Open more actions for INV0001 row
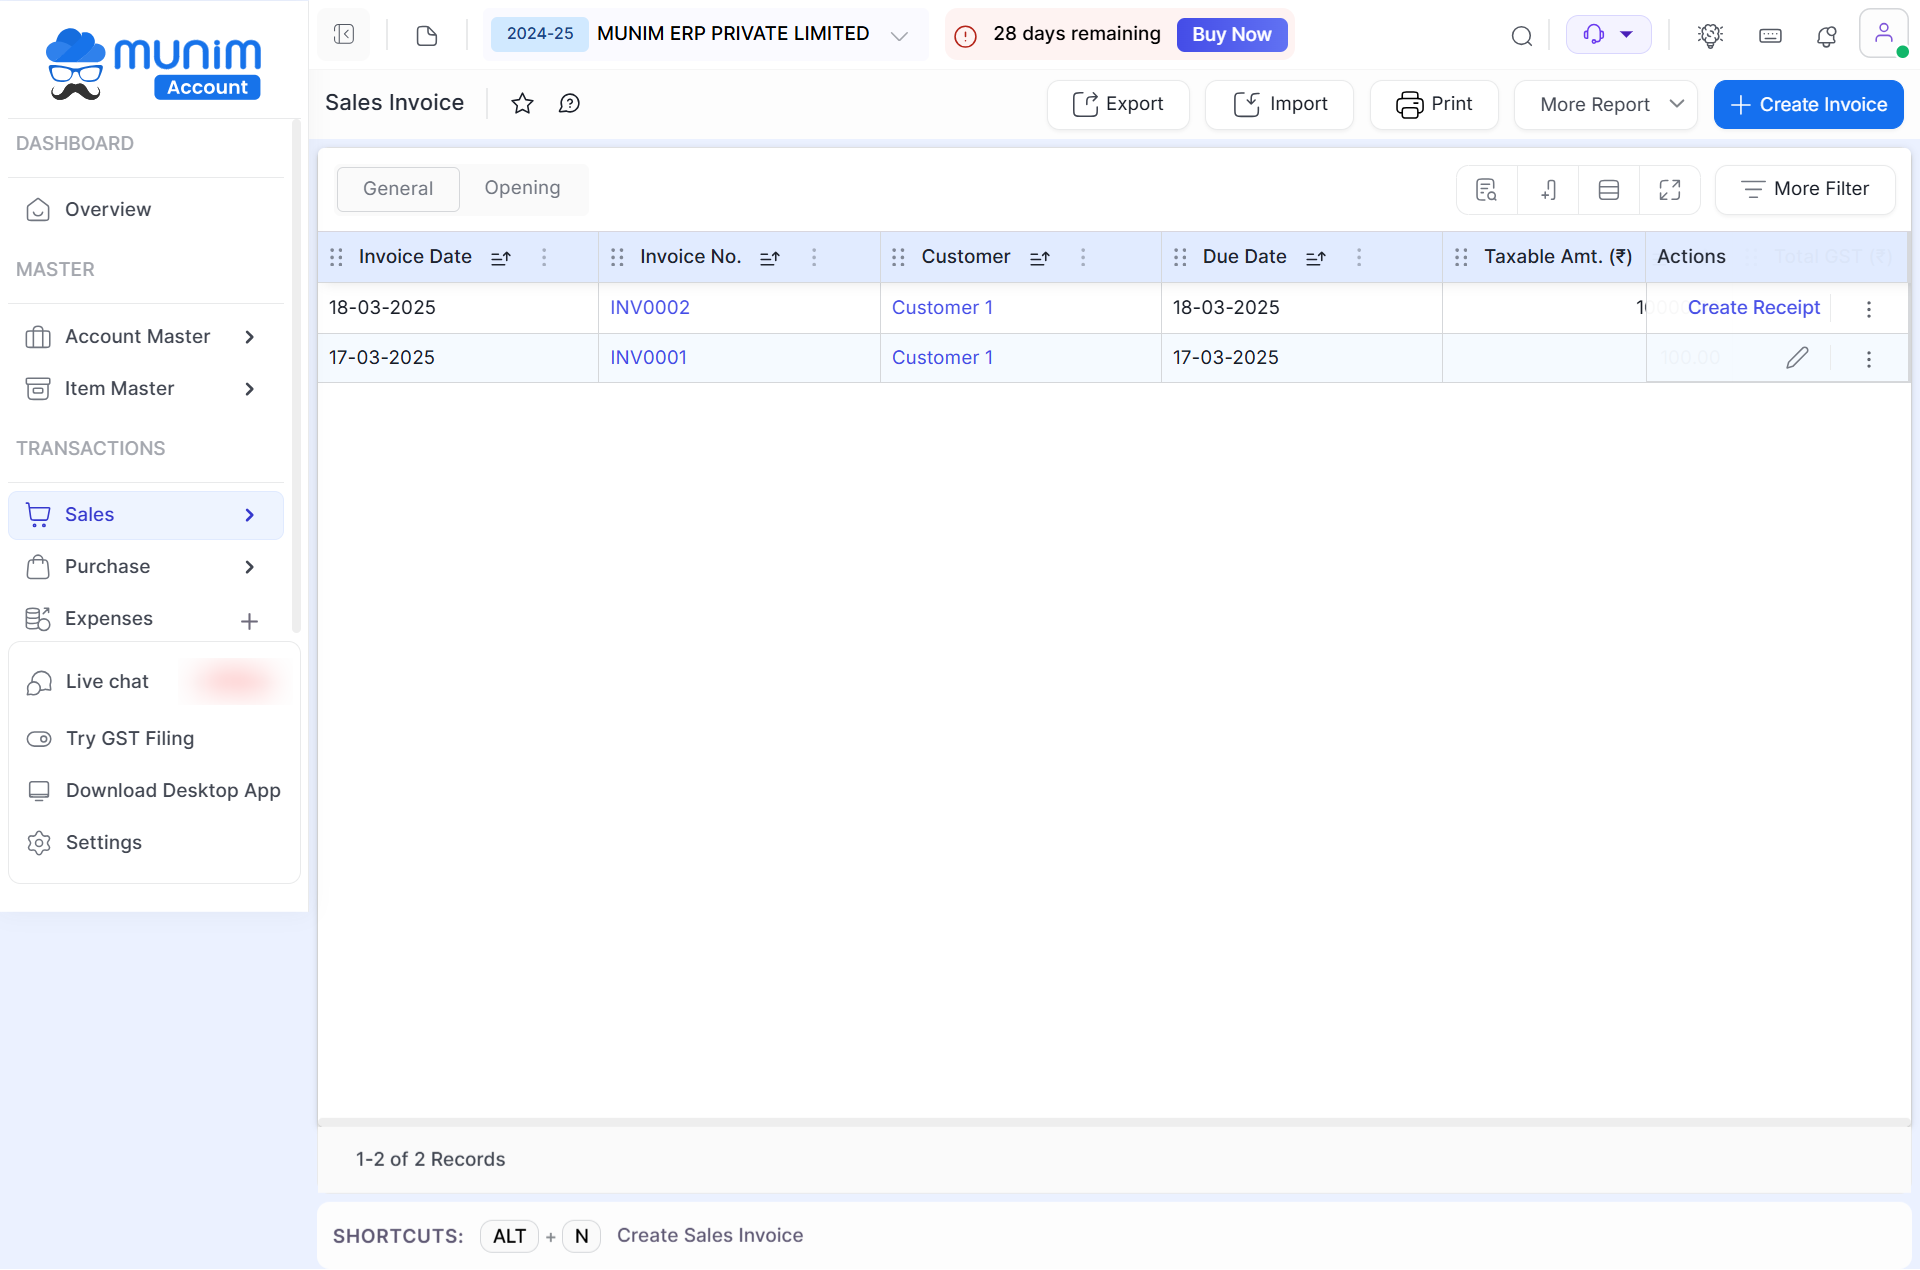The image size is (1920, 1270). click(1869, 359)
